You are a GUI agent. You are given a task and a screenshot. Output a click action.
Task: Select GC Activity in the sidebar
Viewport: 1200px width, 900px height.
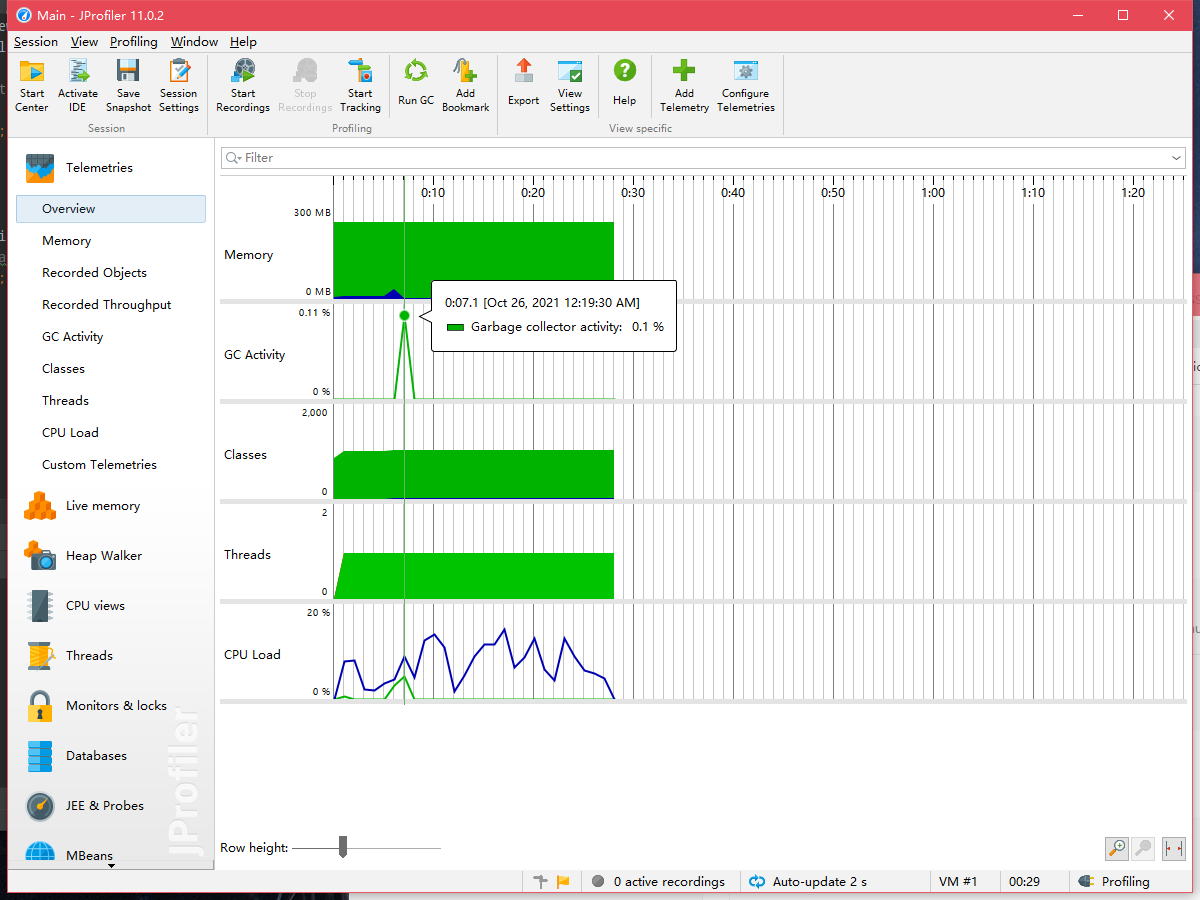click(x=72, y=337)
